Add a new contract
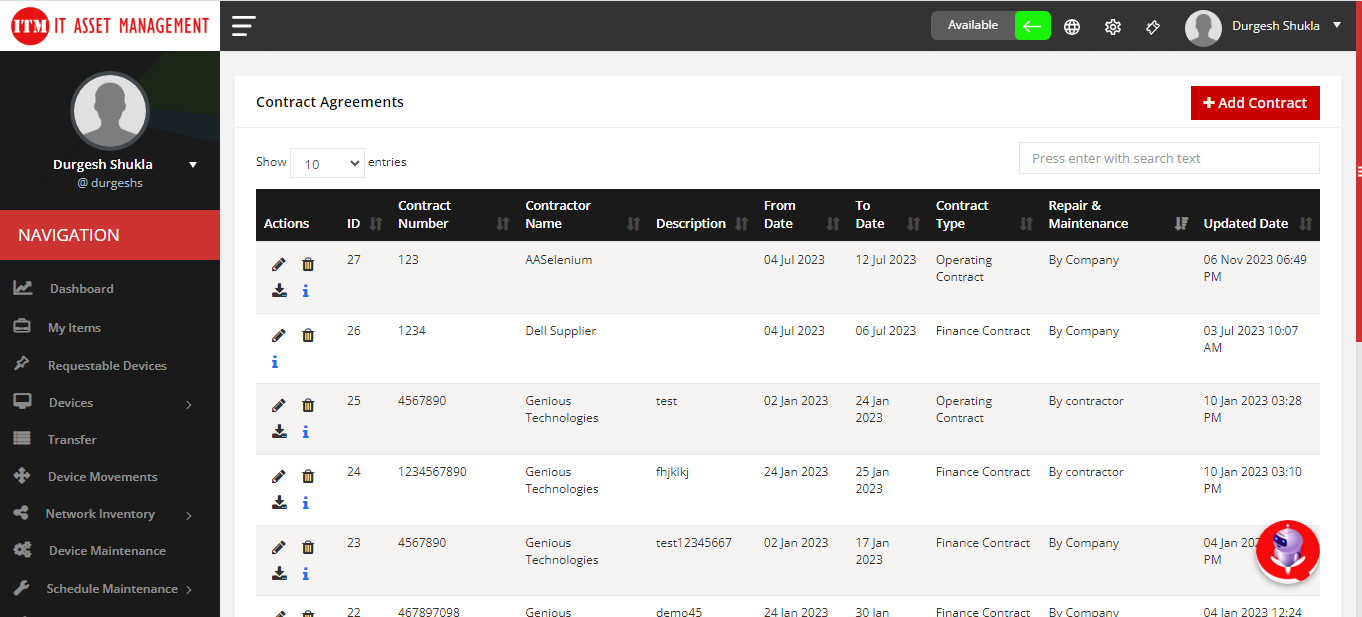Viewport: 1362px width, 617px height. (x=1255, y=103)
